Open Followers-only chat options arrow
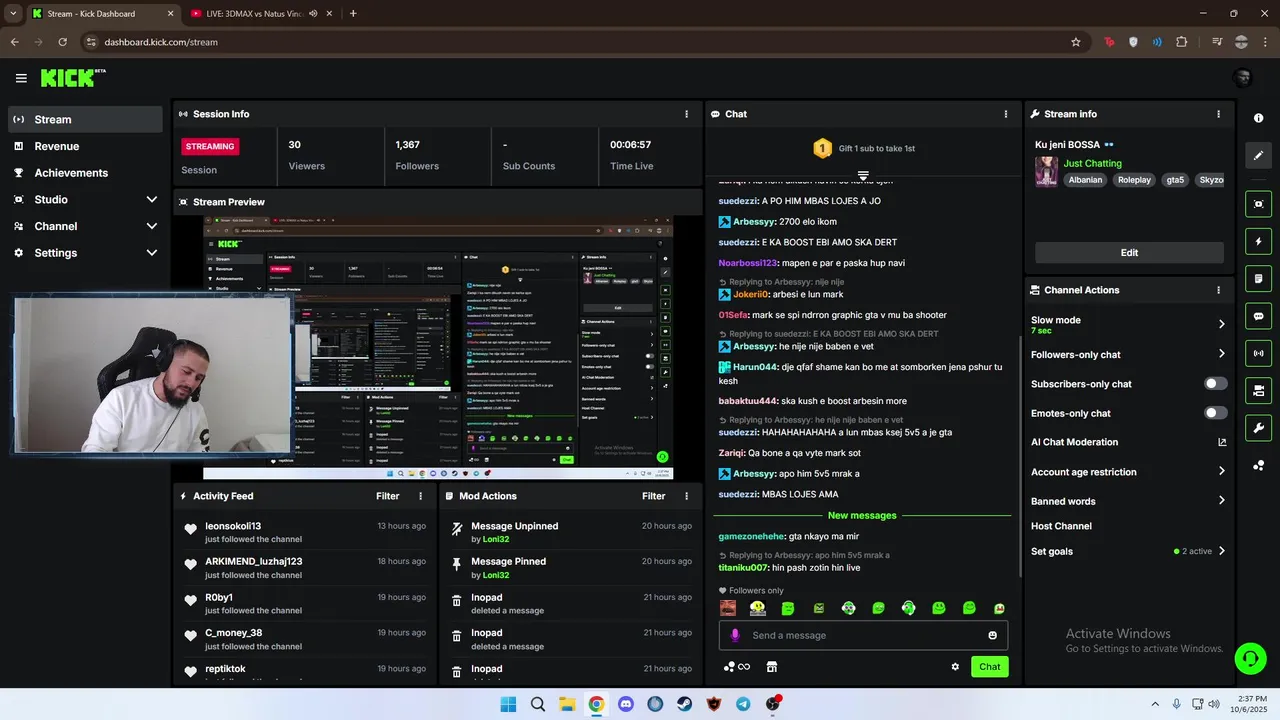Image resolution: width=1280 pixels, height=720 pixels. (x=1221, y=354)
